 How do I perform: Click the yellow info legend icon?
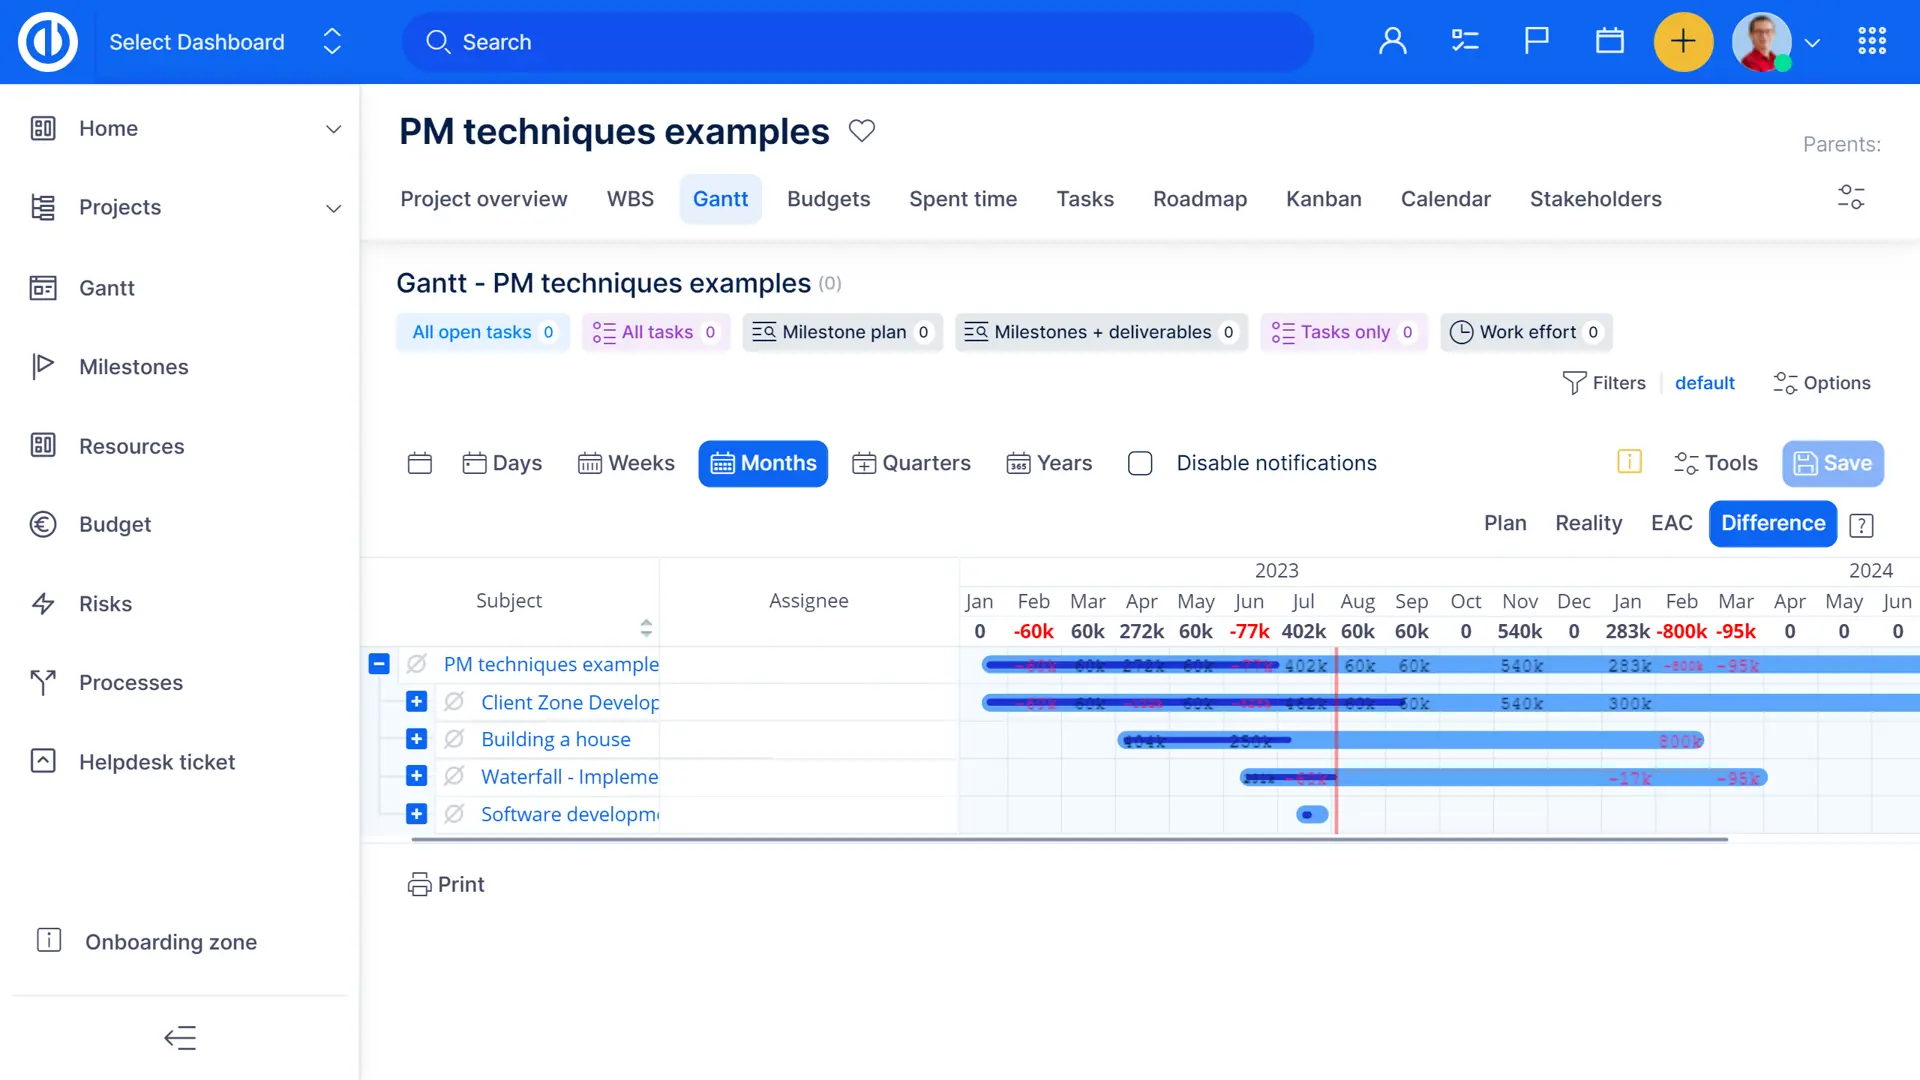(1629, 462)
